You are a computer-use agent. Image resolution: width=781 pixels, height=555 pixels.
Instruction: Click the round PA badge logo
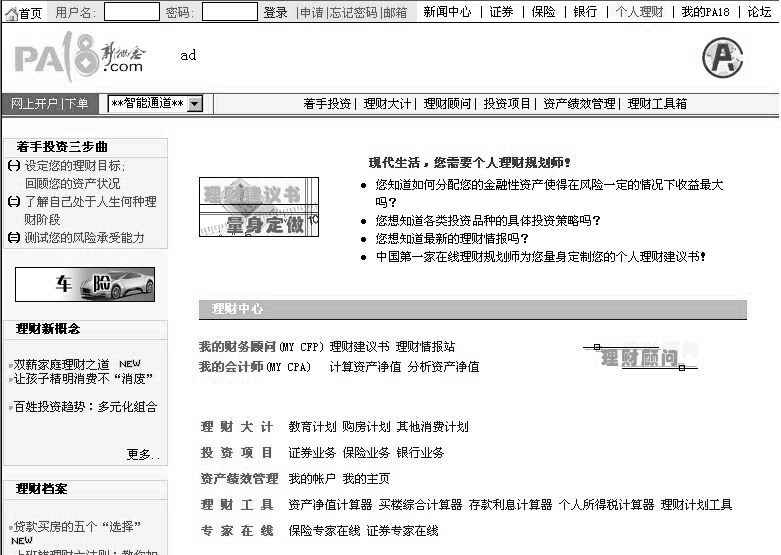pyautogui.click(x=722, y=58)
